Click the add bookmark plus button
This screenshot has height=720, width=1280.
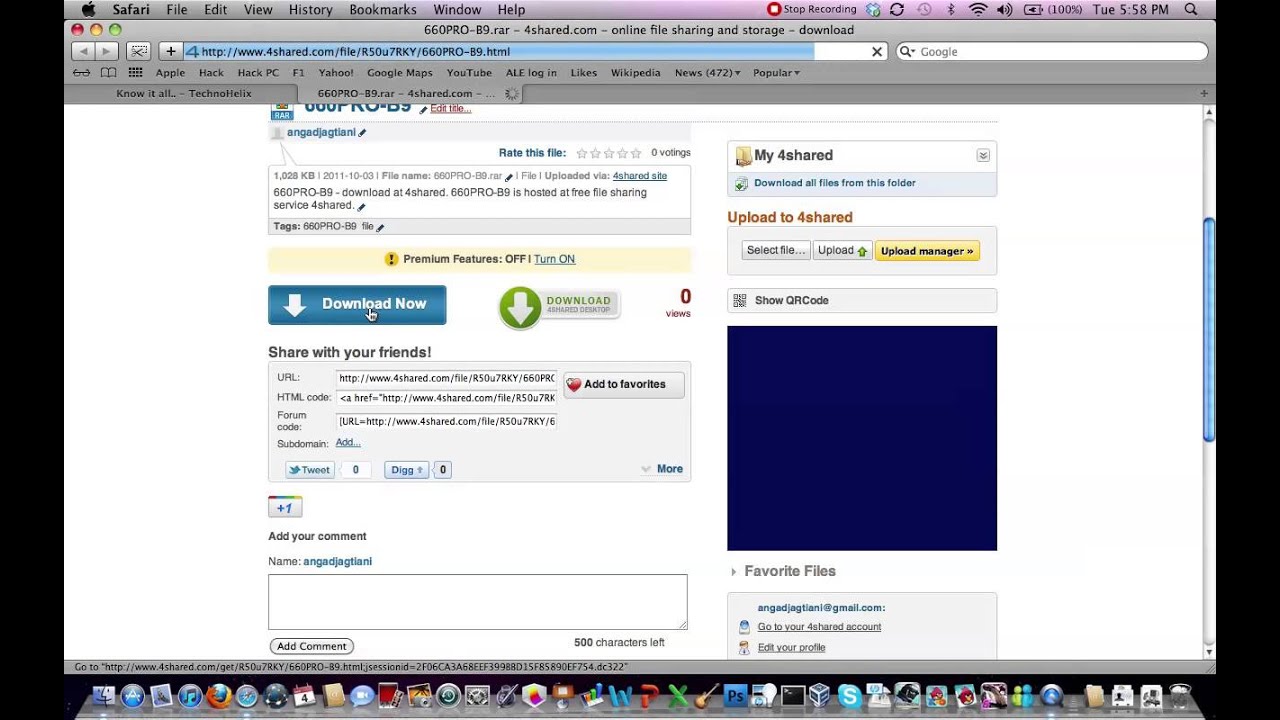[171, 51]
